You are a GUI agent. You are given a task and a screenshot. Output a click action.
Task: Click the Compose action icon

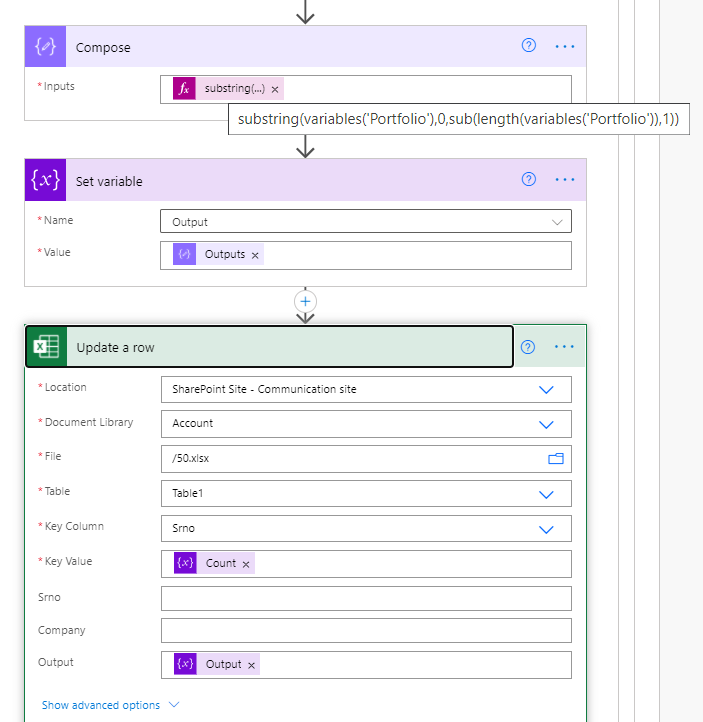[47, 47]
